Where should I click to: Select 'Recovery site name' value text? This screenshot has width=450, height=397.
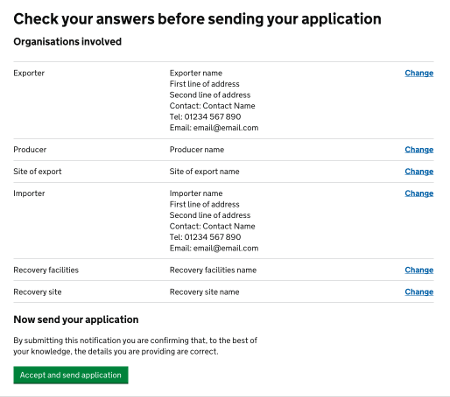204,292
